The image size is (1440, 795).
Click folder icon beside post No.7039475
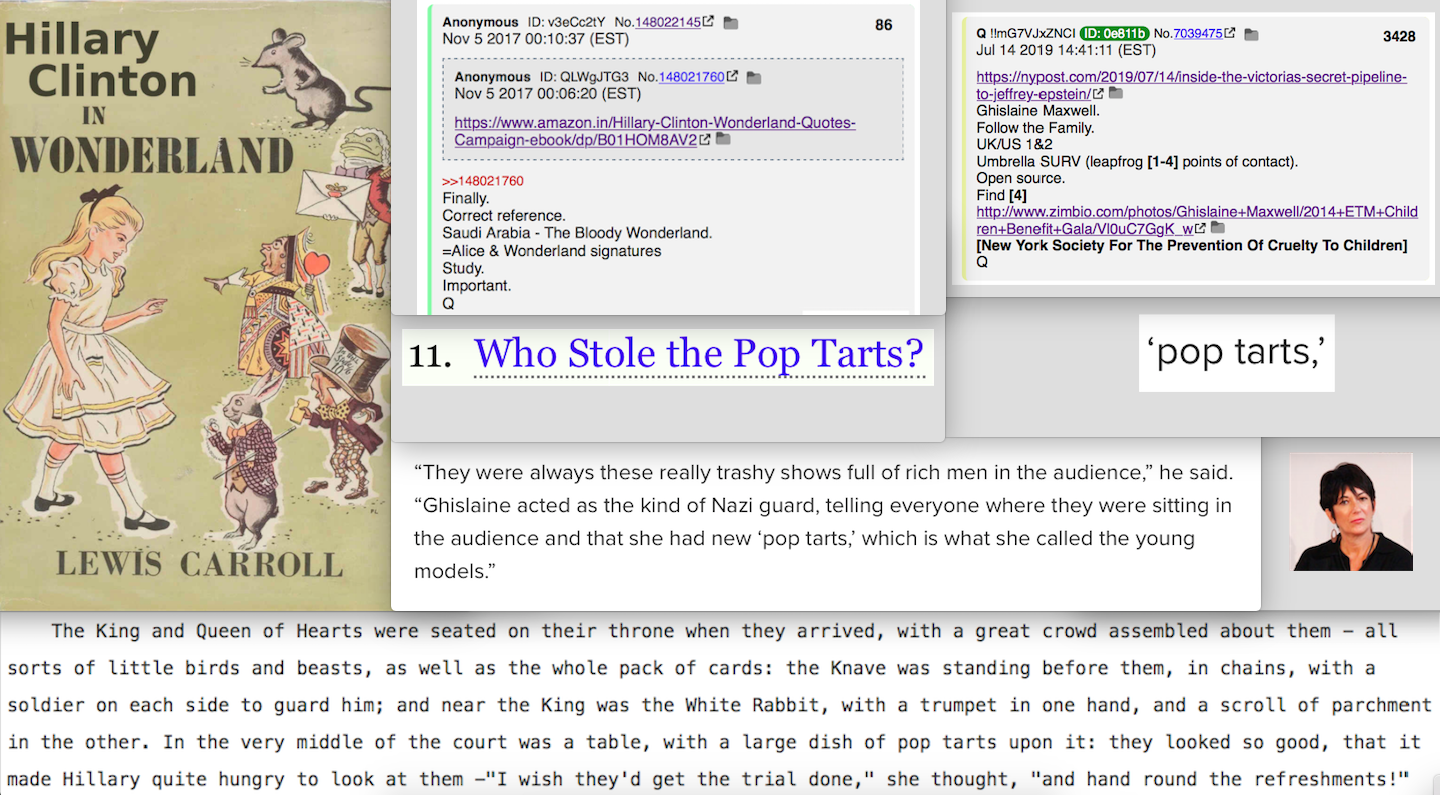click(x=1251, y=34)
